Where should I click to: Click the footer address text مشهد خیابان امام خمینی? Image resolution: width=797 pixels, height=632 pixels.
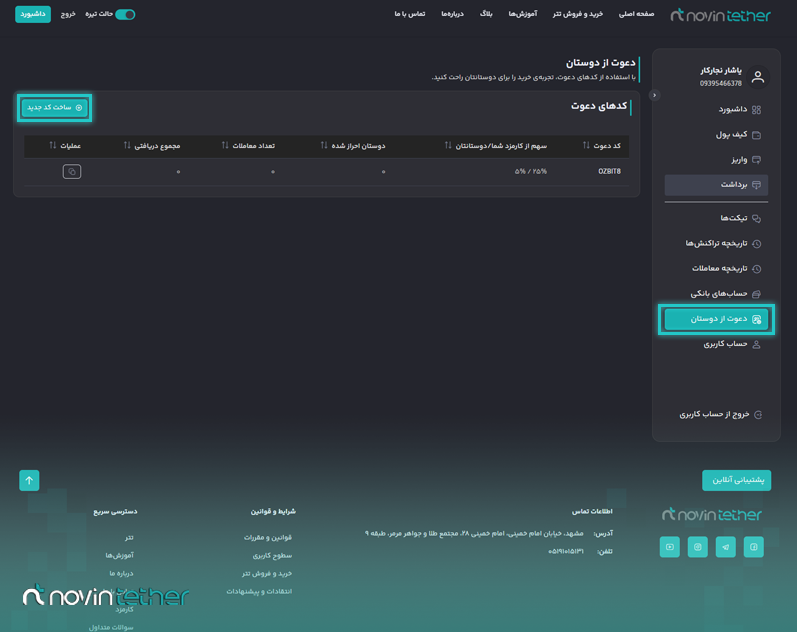tap(474, 533)
